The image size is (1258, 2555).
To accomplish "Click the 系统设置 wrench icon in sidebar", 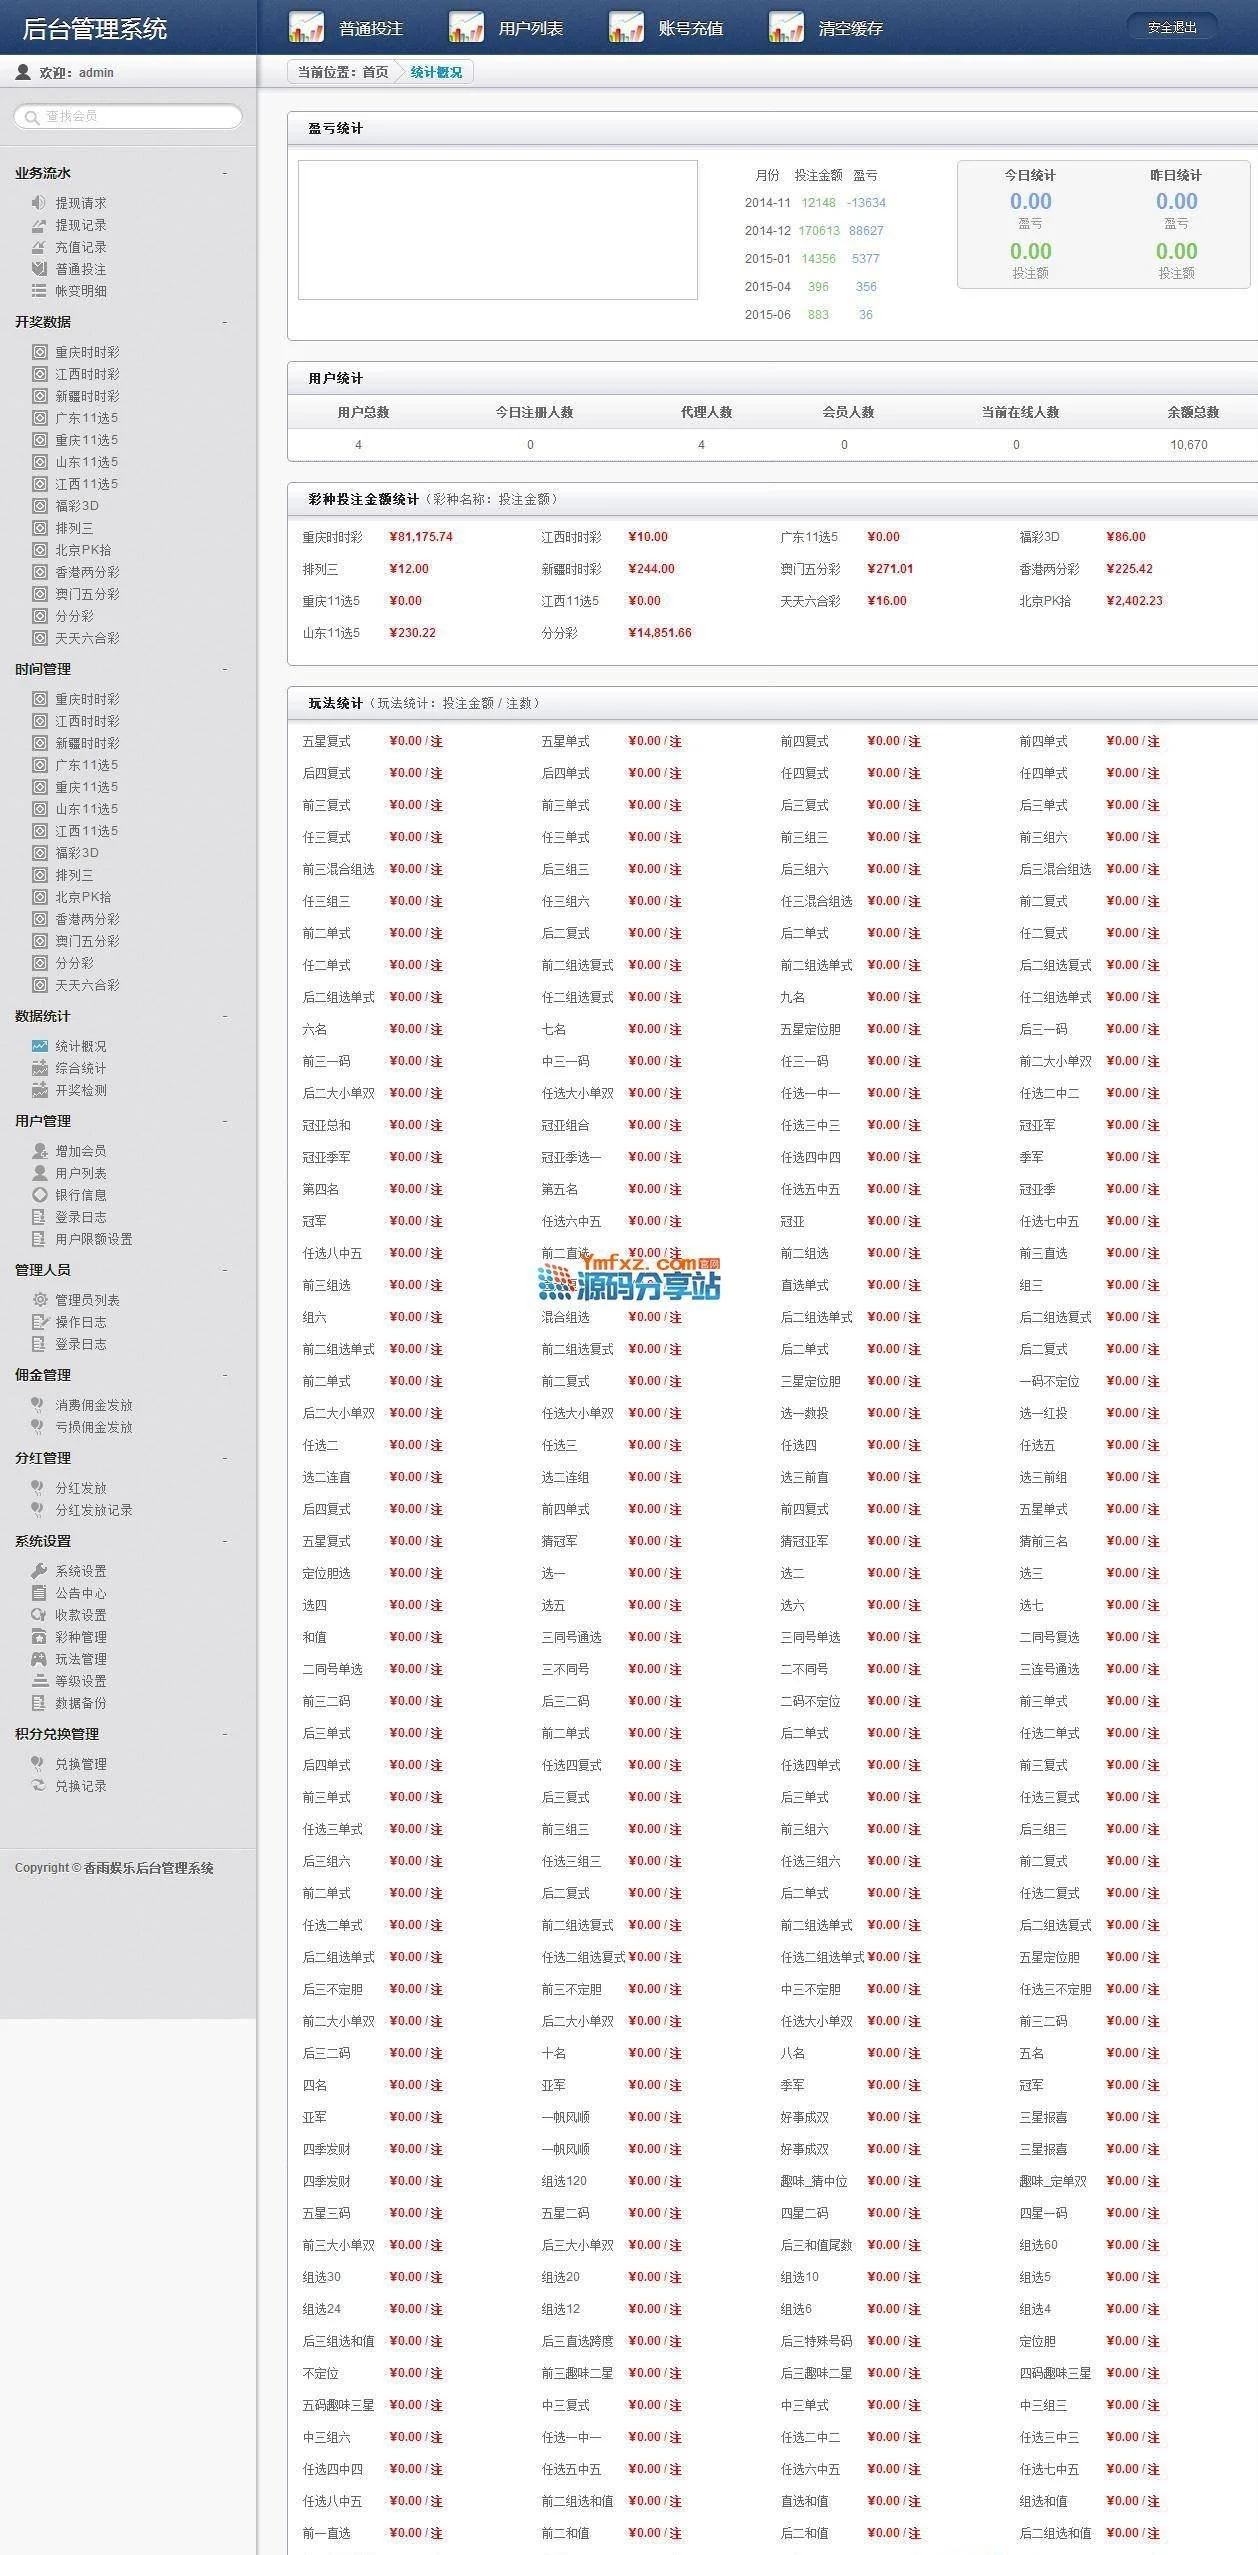I will tap(39, 1571).
